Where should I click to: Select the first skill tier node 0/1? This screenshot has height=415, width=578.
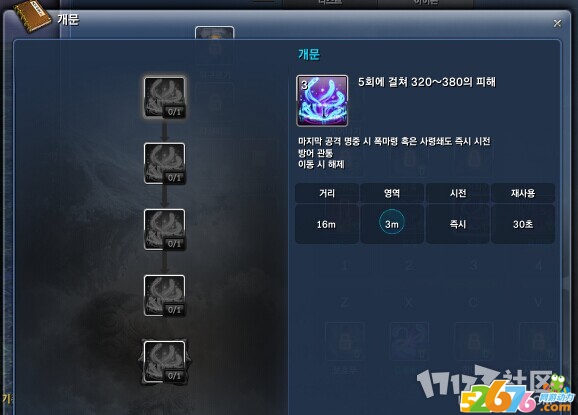pos(164,98)
